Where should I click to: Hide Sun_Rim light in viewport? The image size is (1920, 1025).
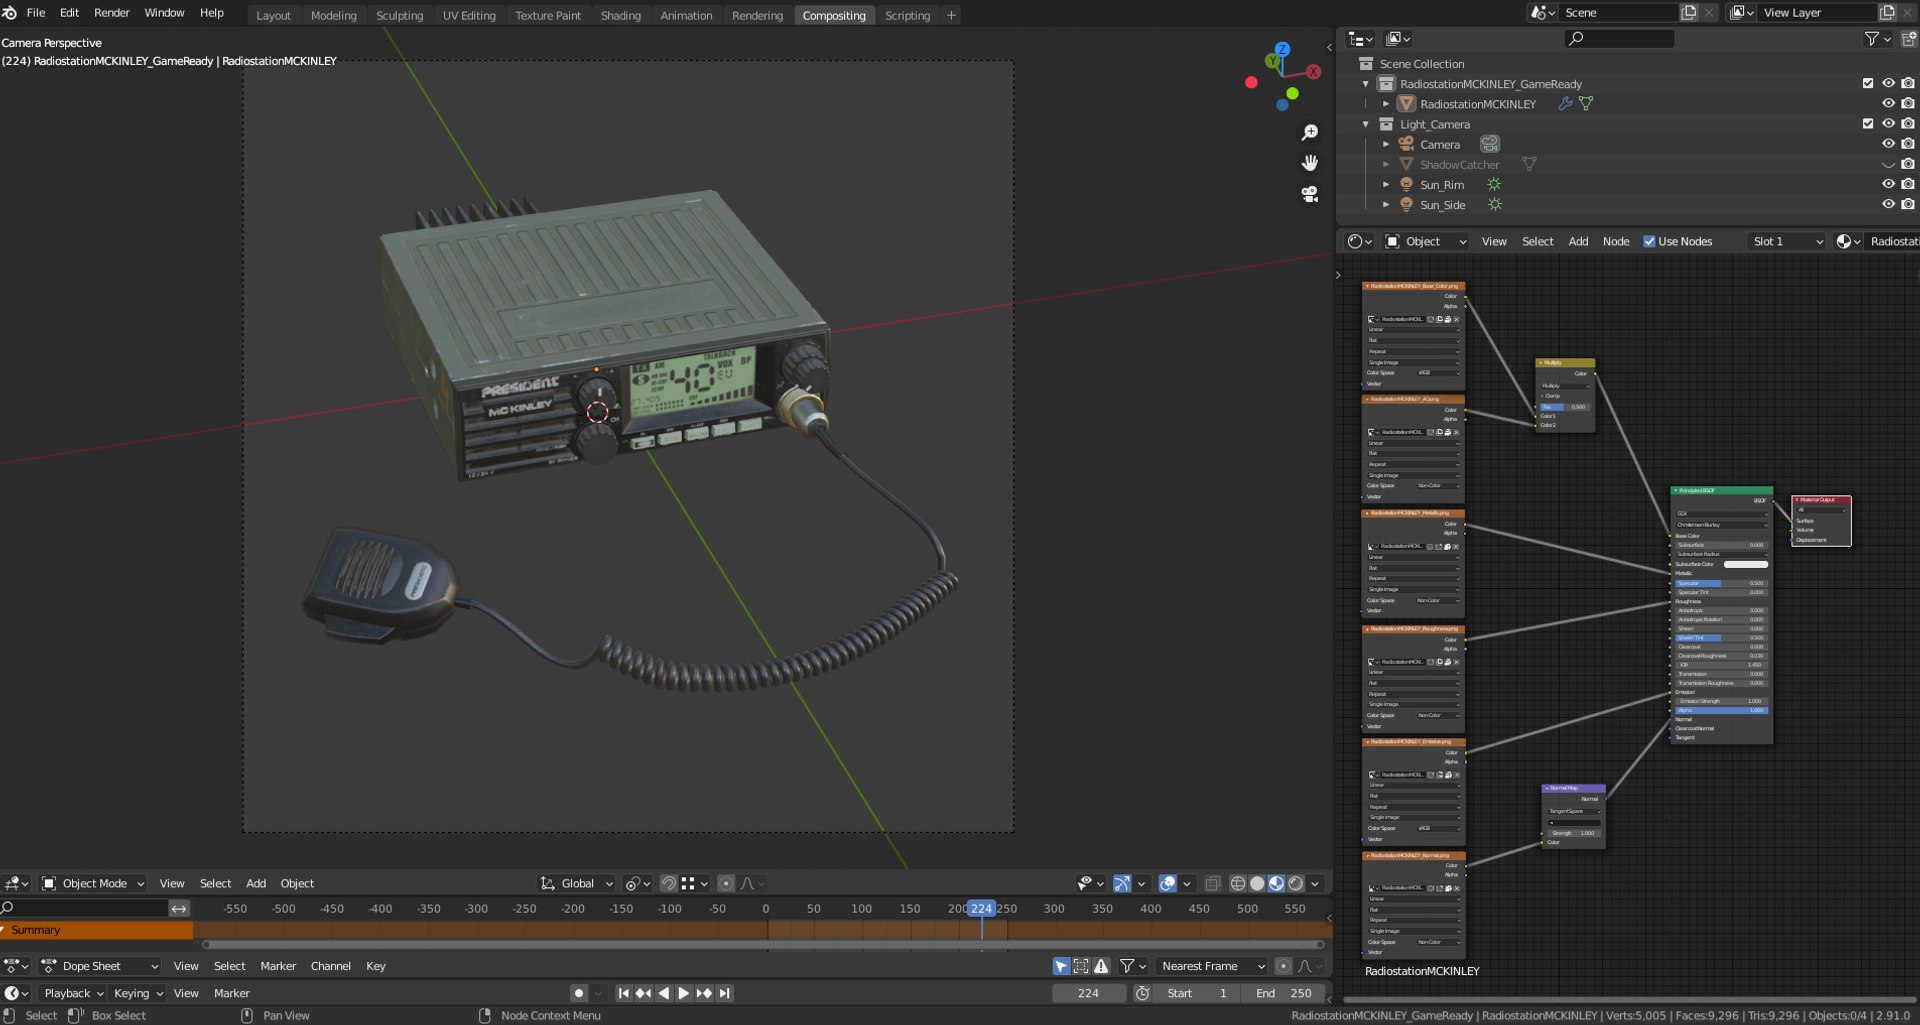[1888, 184]
